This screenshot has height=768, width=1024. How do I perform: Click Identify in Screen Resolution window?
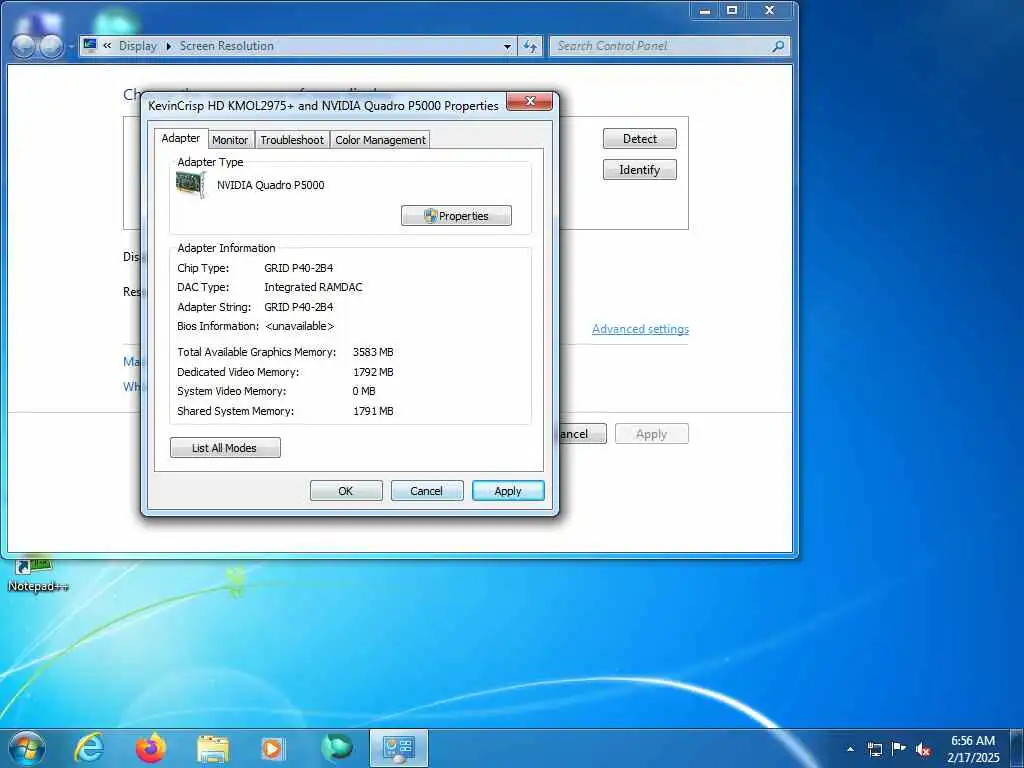639,170
